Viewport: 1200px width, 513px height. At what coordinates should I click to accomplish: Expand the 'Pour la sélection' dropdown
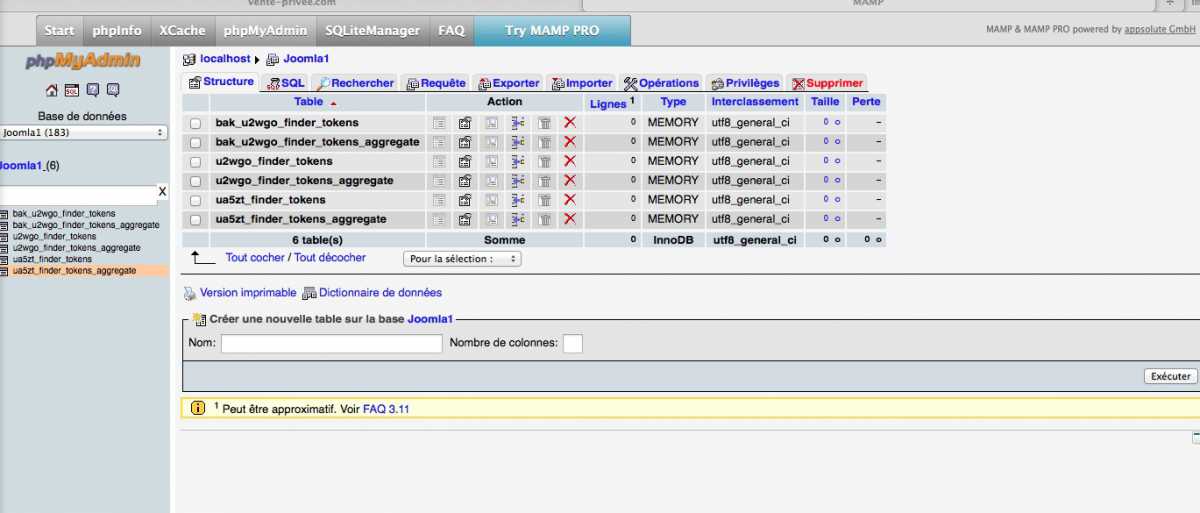click(462, 259)
